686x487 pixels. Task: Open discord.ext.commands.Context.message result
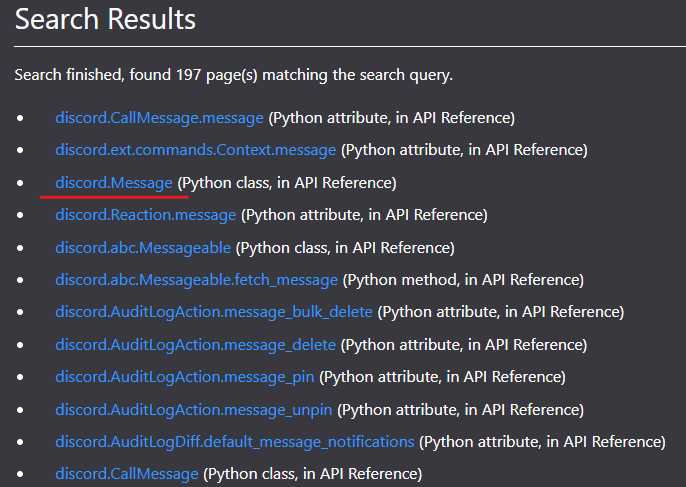(196, 150)
